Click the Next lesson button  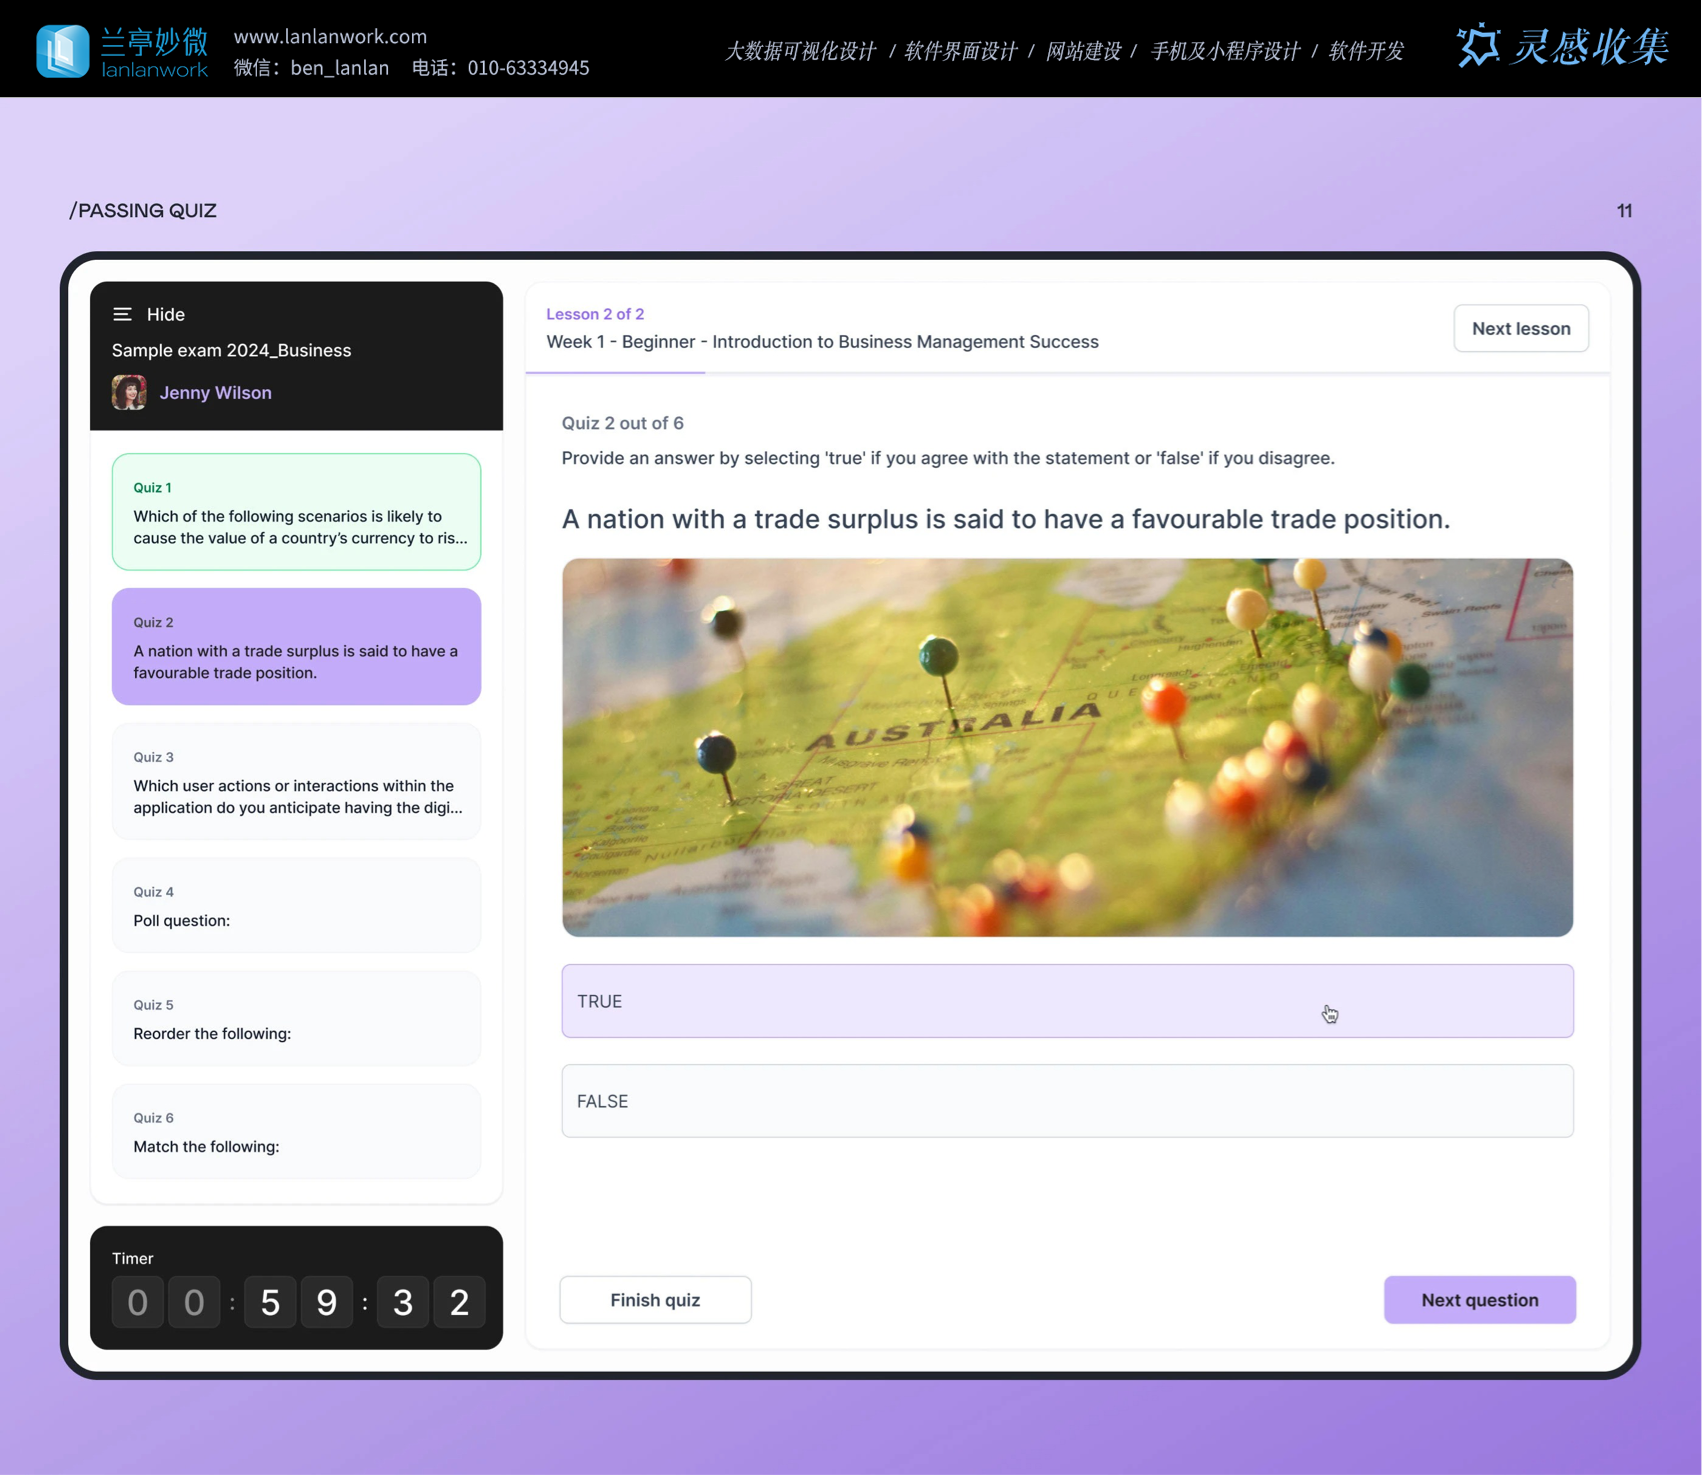click(1520, 329)
